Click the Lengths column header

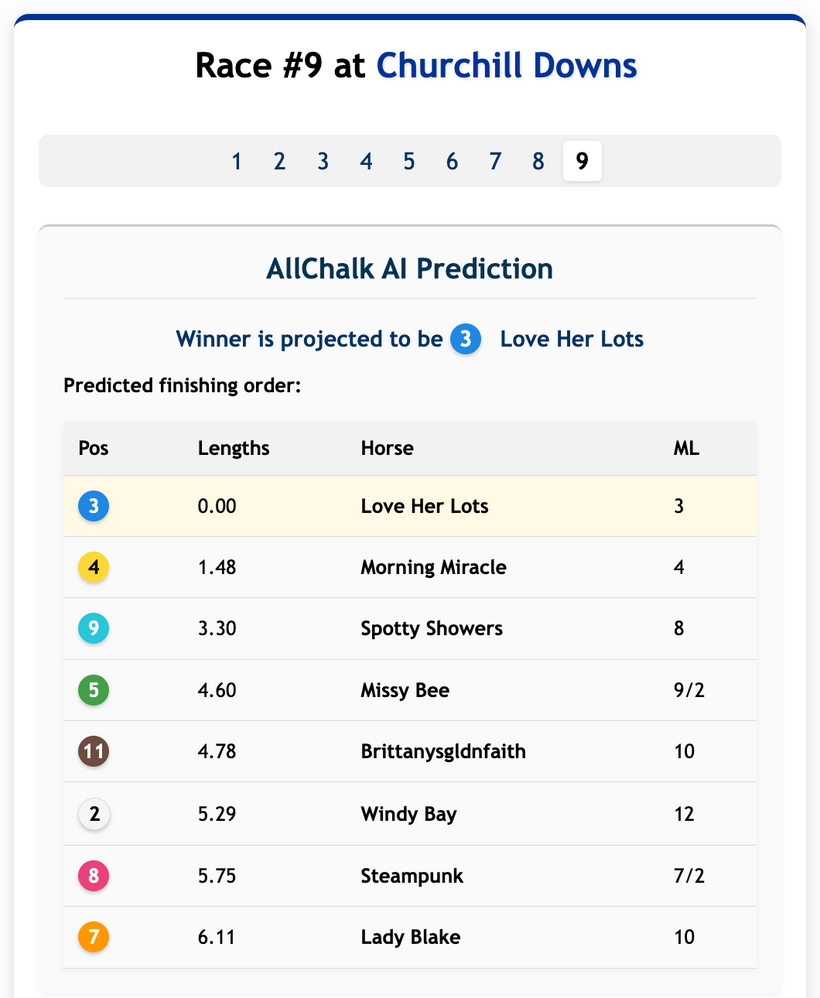point(233,448)
